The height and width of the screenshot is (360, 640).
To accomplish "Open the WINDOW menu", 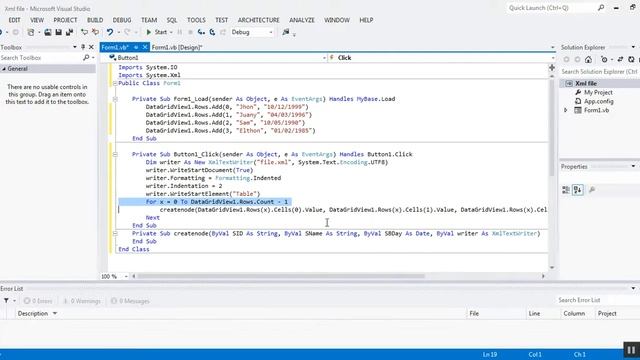I will [x=337, y=20].
